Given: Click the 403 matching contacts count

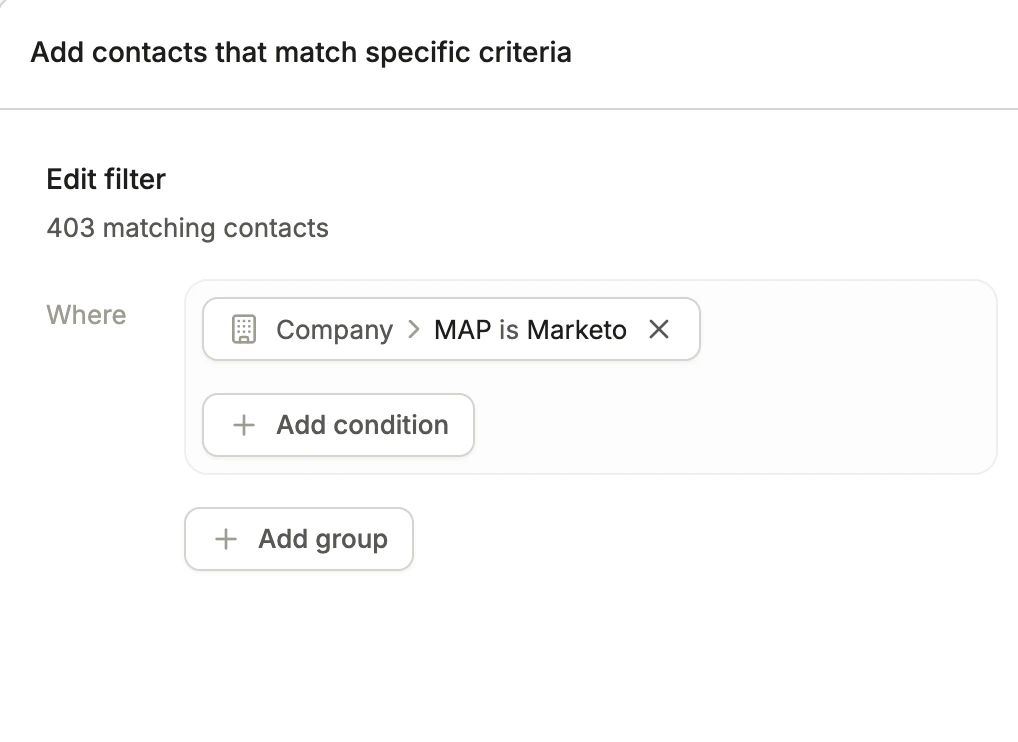Looking at the screenshot, I should point(187,228).
